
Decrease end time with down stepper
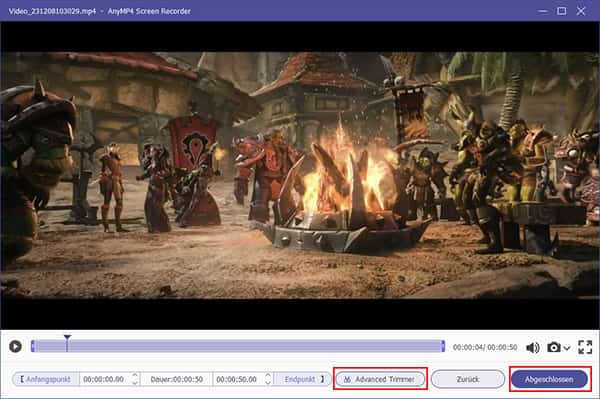[268, 383]
